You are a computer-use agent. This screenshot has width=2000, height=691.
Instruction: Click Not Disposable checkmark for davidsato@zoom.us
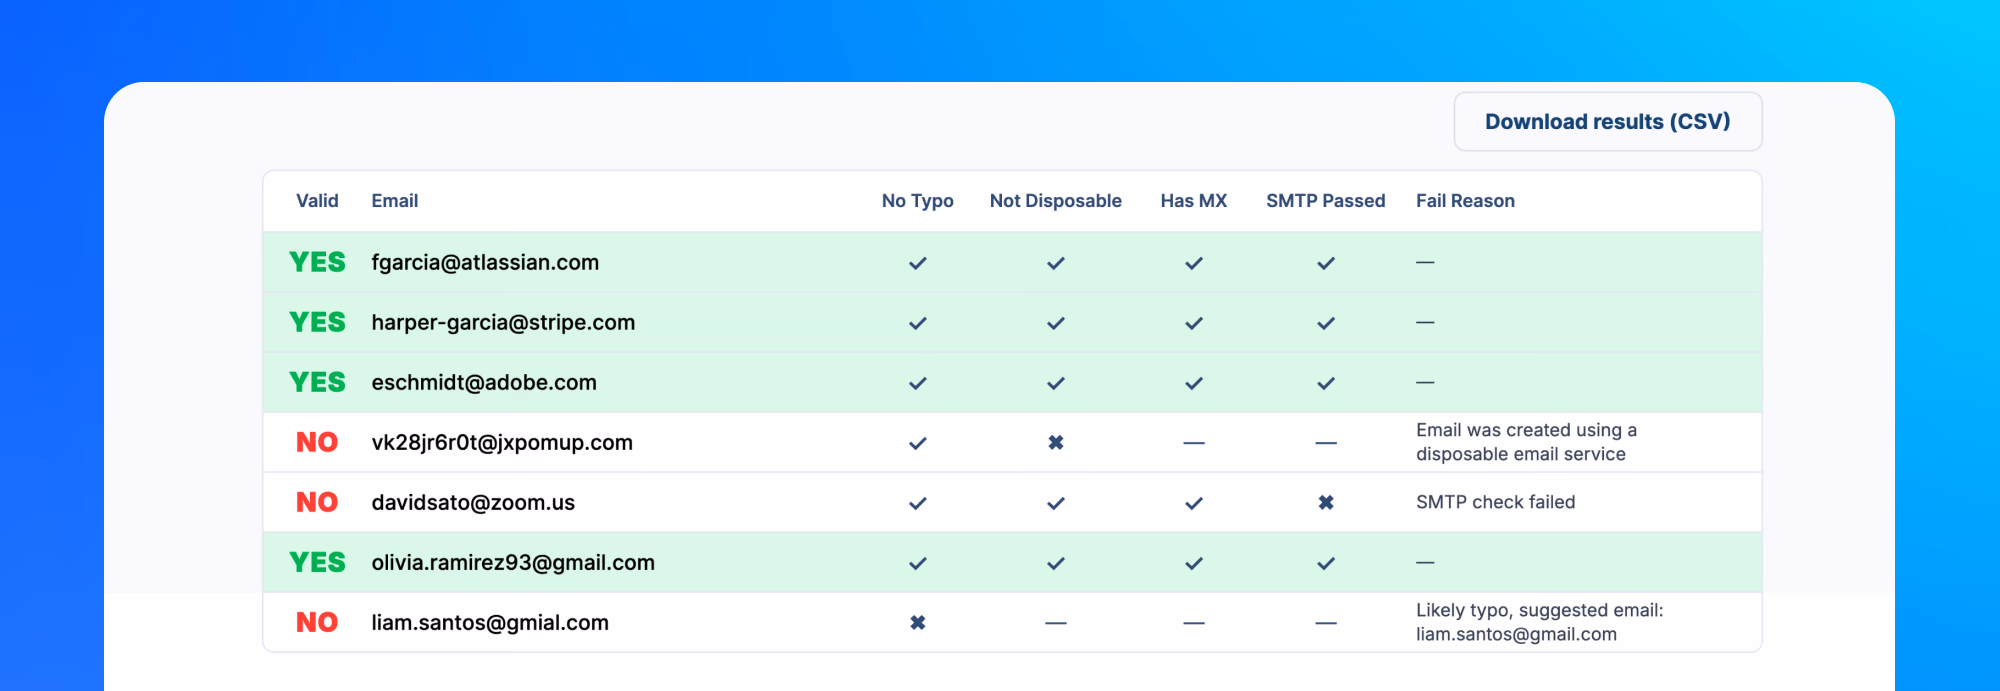[x=1055, y=503]
